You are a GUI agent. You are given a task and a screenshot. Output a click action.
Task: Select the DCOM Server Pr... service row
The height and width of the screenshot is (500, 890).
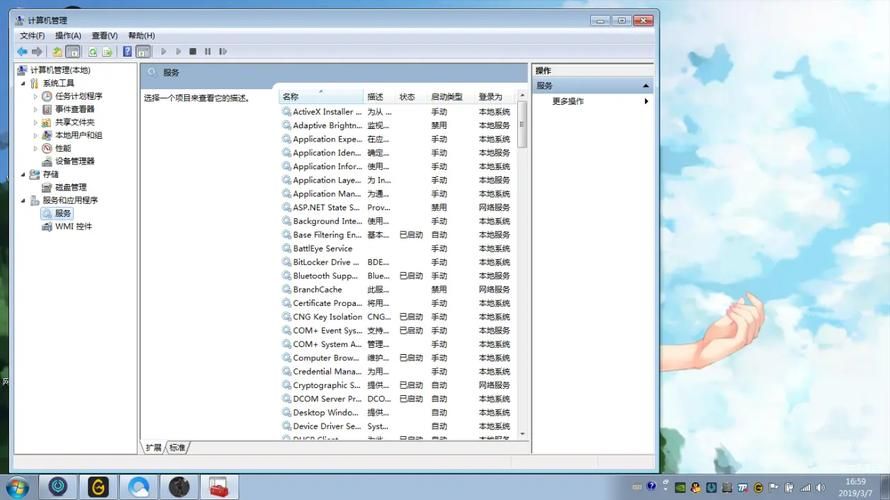(x=398, y=399)
